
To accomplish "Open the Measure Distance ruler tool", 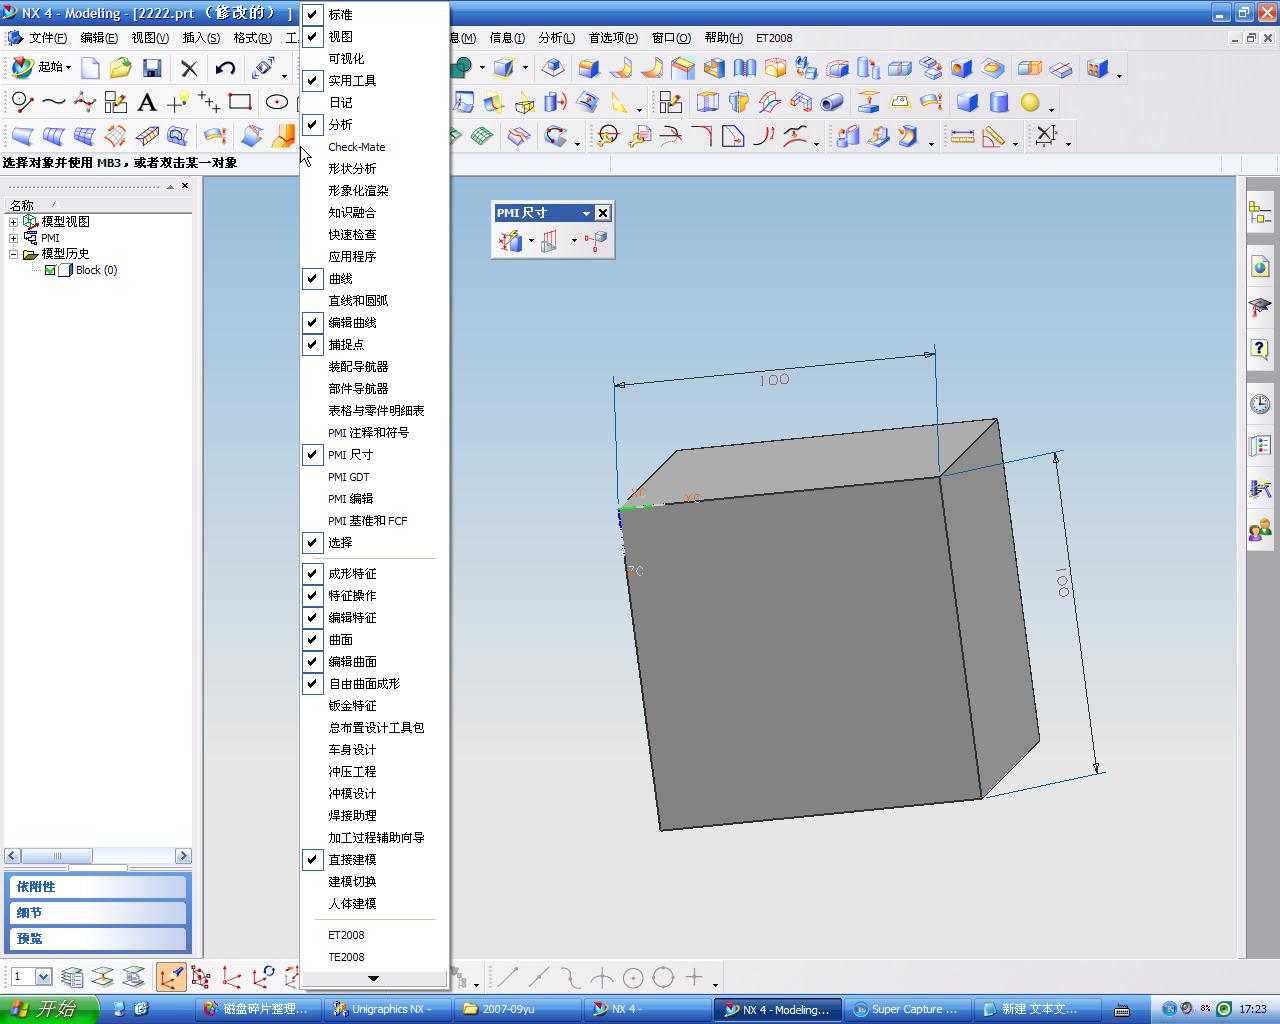I will click(x=962, y=136).
